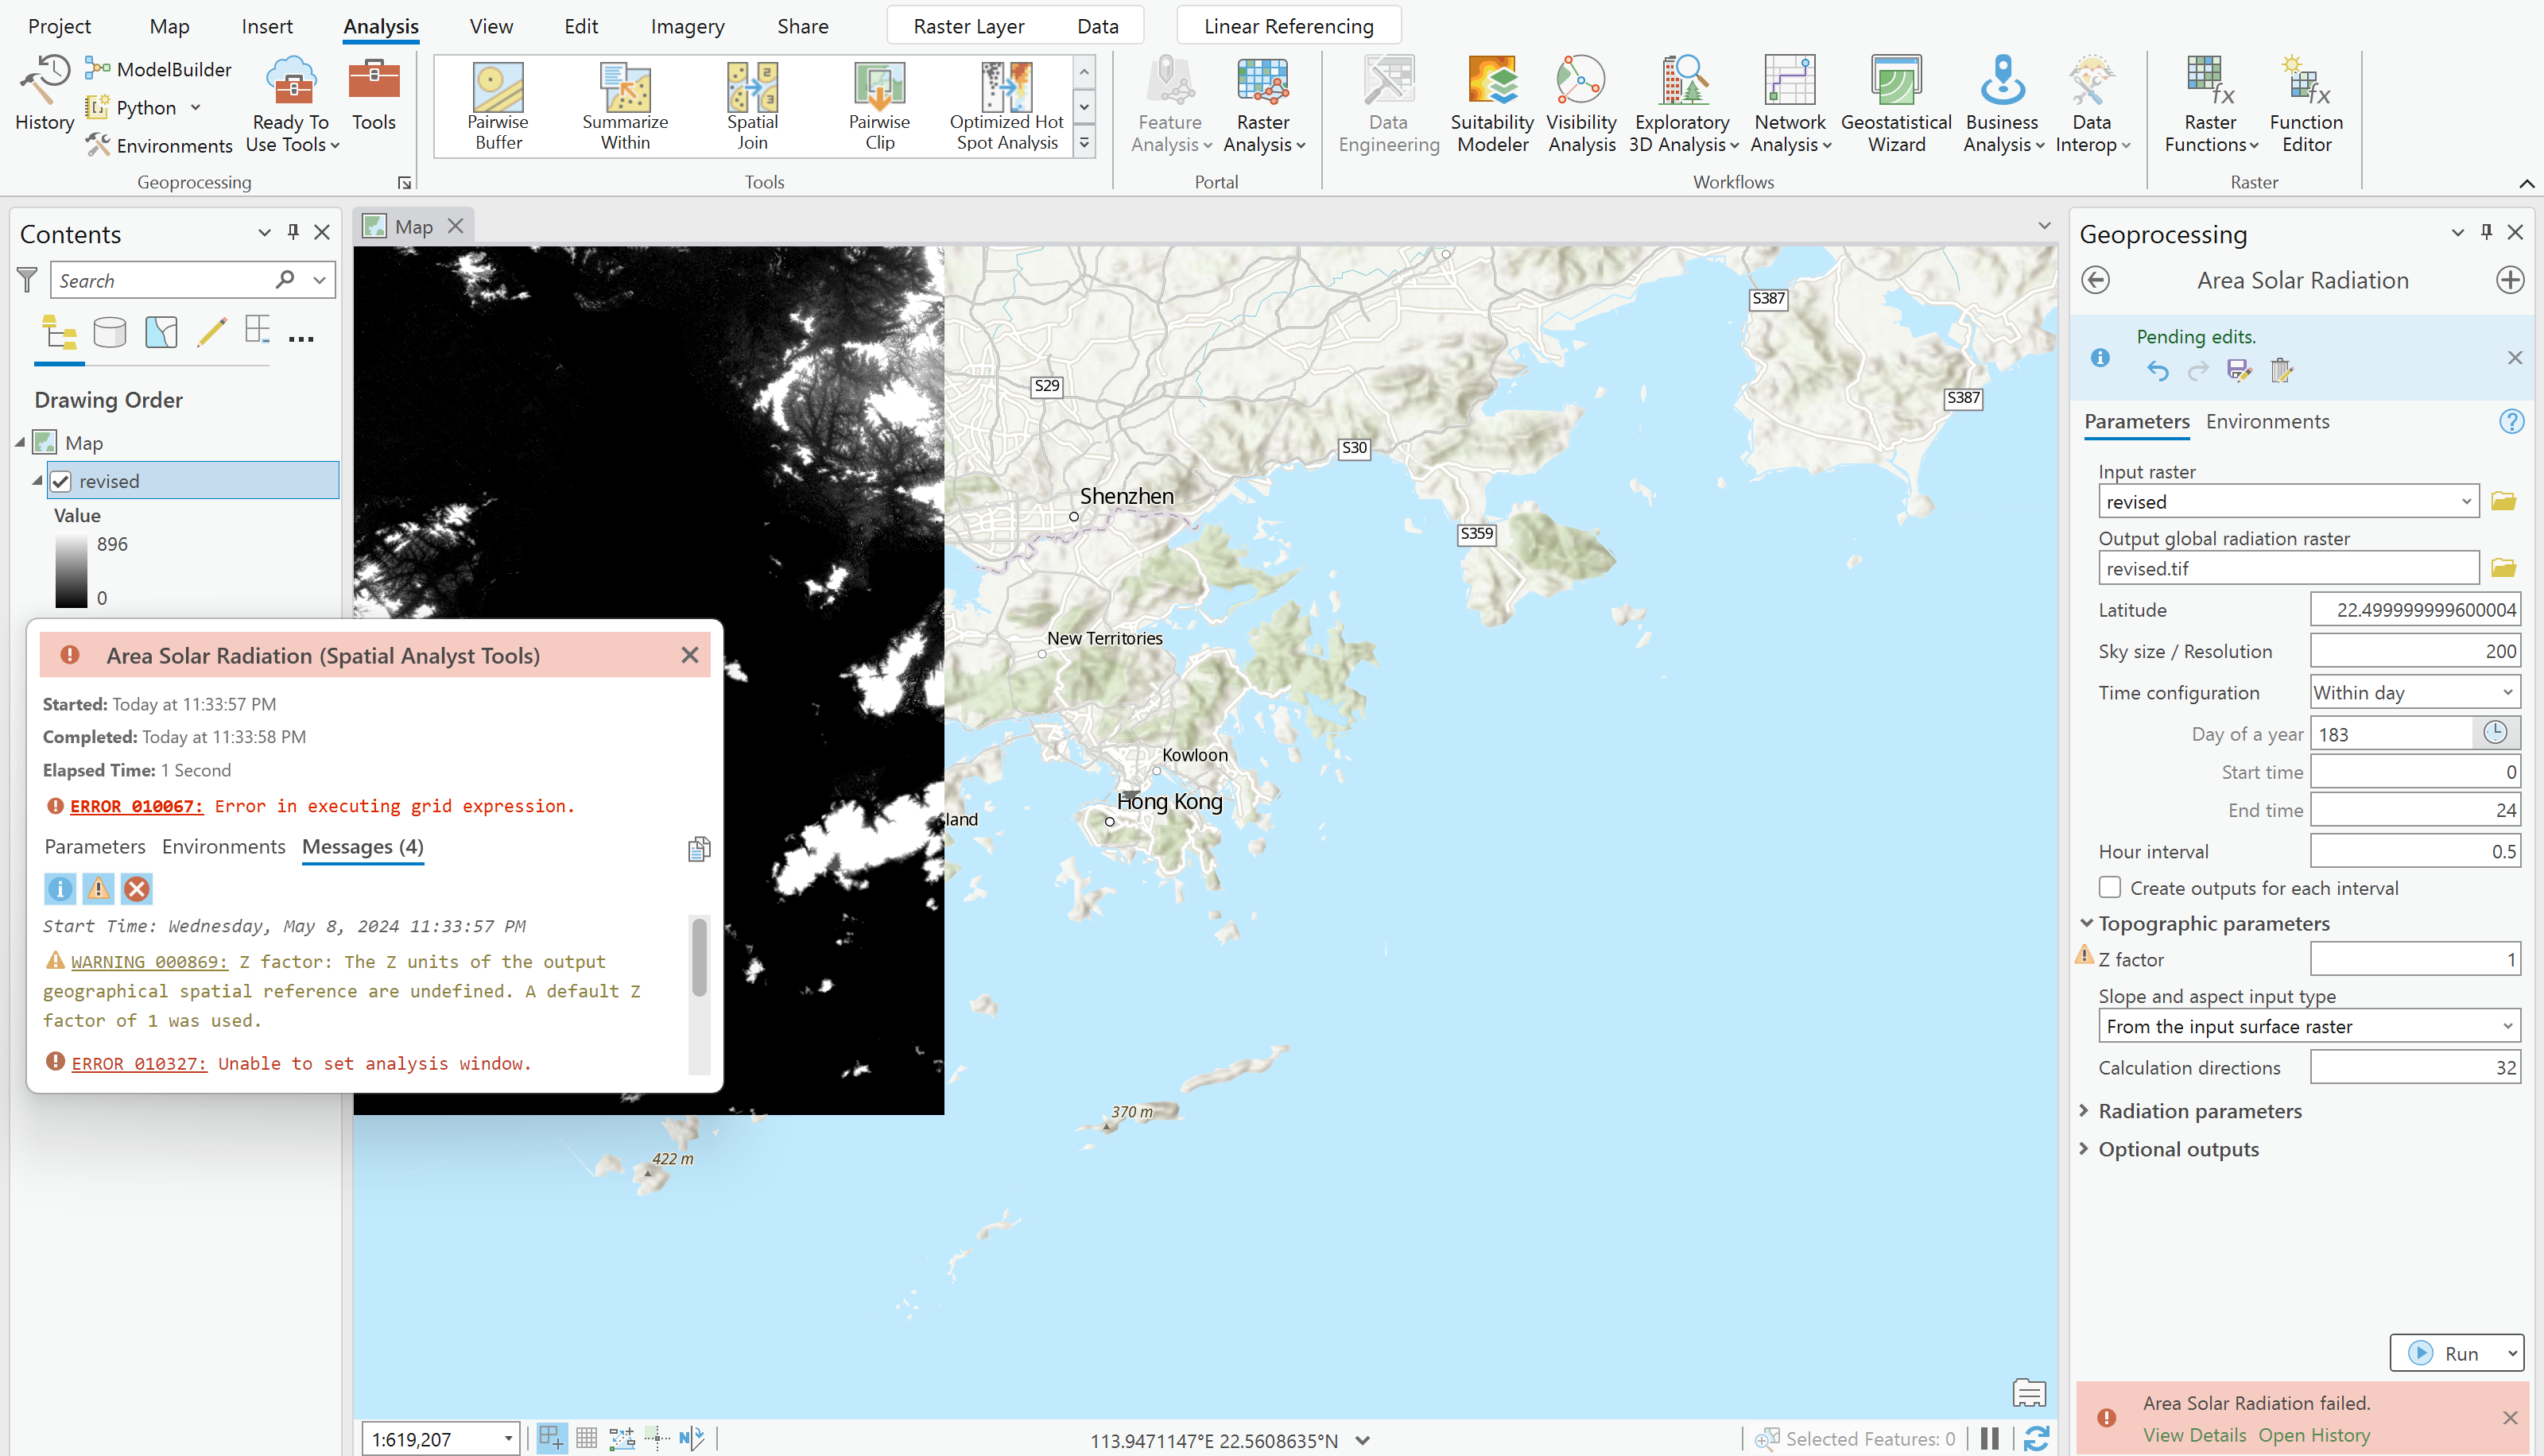The image size is (2544, 1456).
Task: Browse for input raster folder icon
Action: [2503, 501]
